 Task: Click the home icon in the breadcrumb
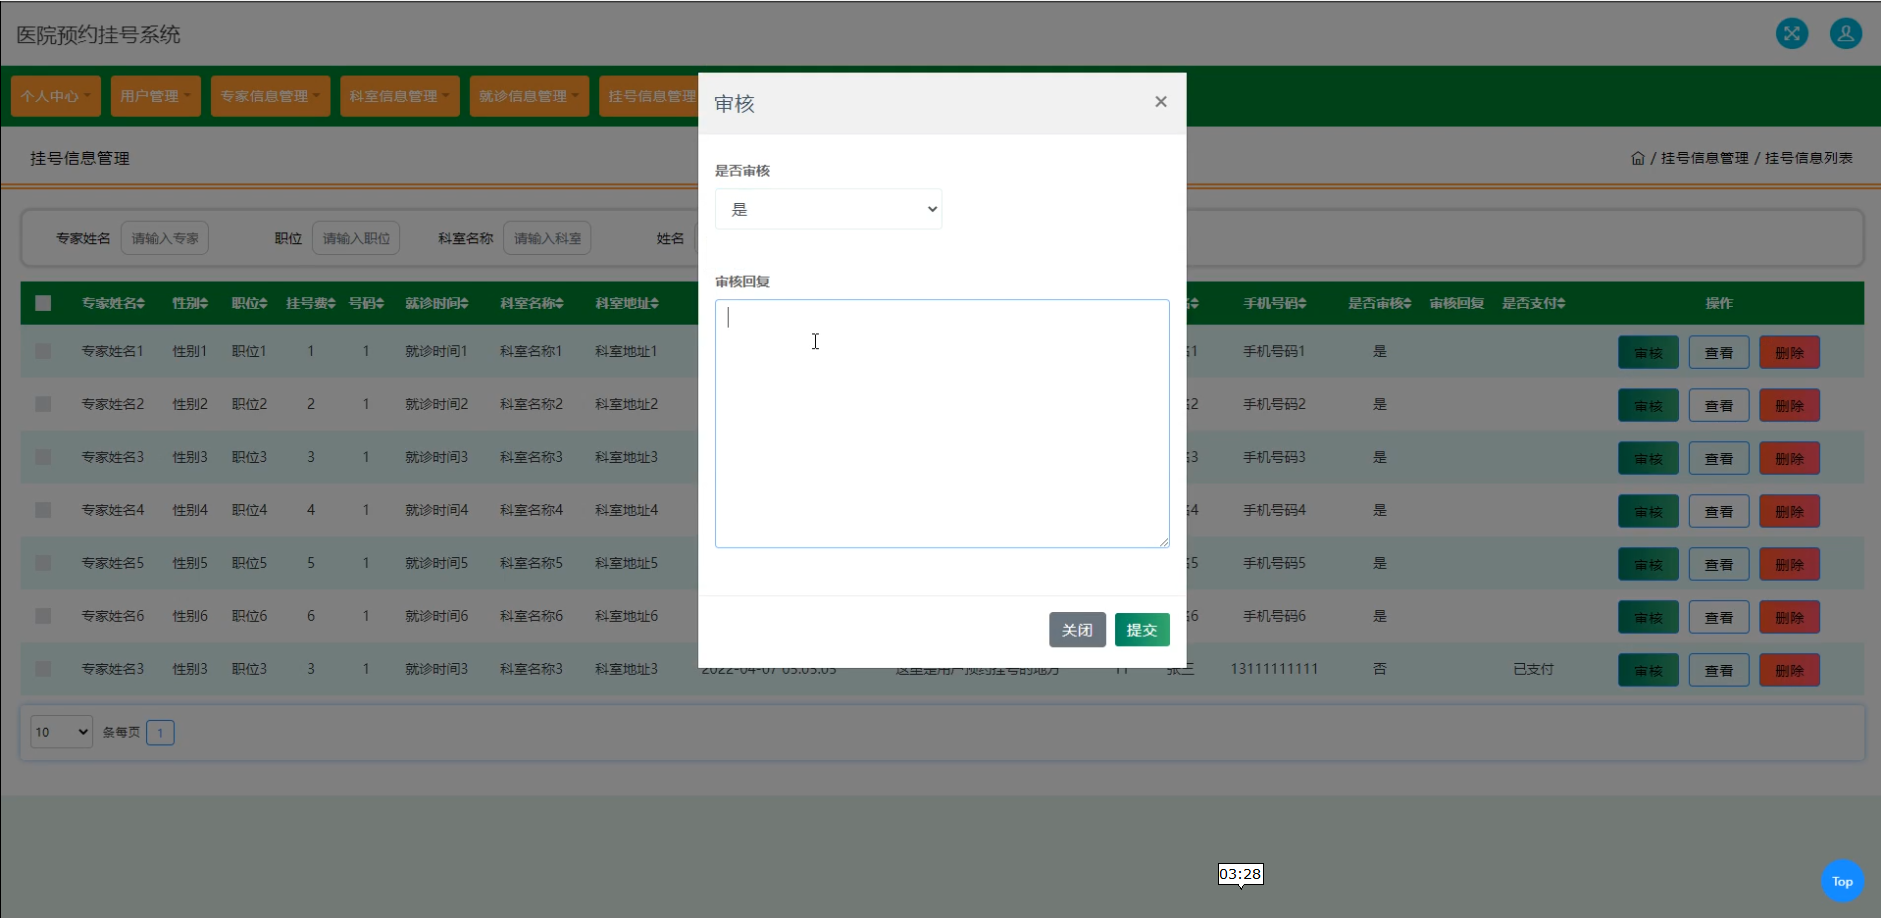point(1637,157)
